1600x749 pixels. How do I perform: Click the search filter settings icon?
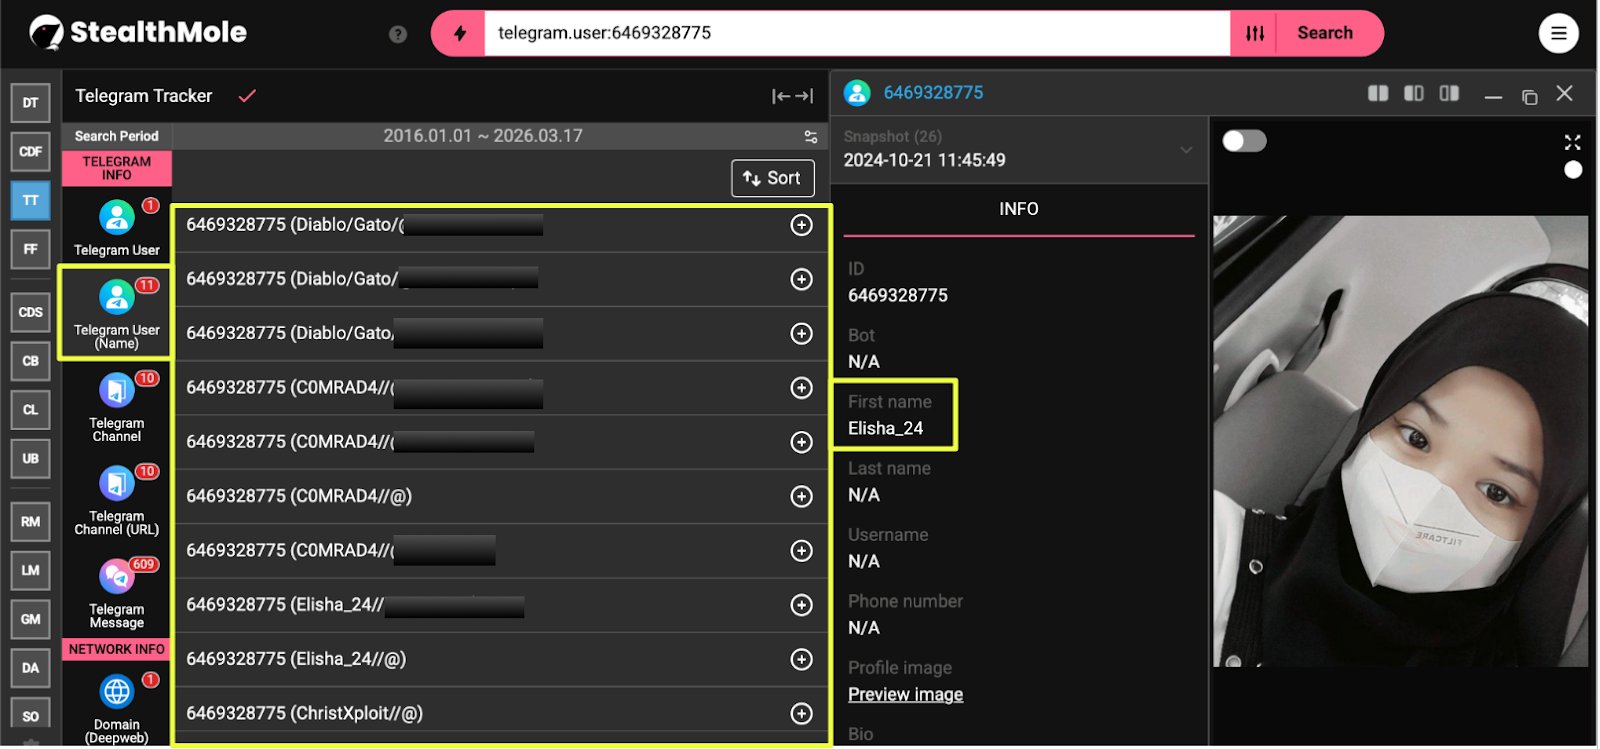(x=1255, y=33)
